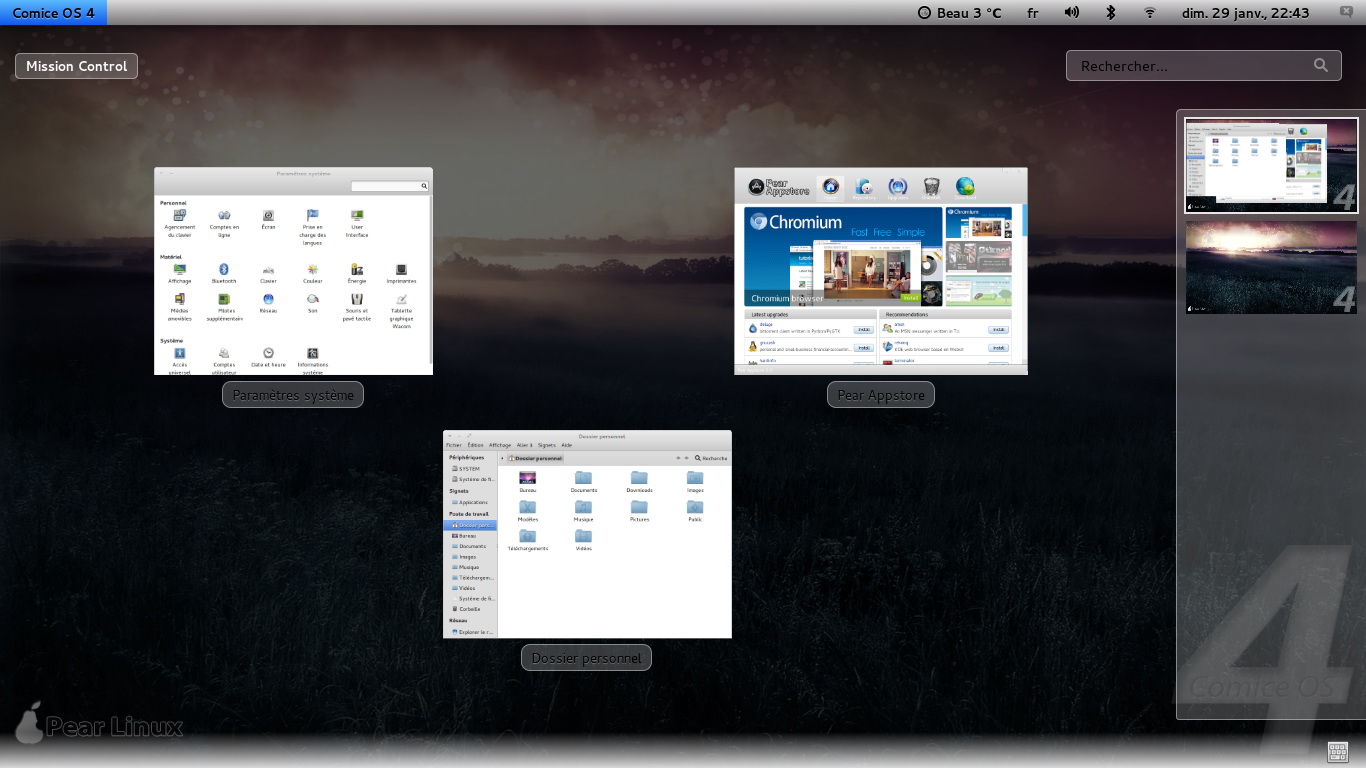Select the Paramètres système window preview
1366x768 pixels.
[293, 271]
